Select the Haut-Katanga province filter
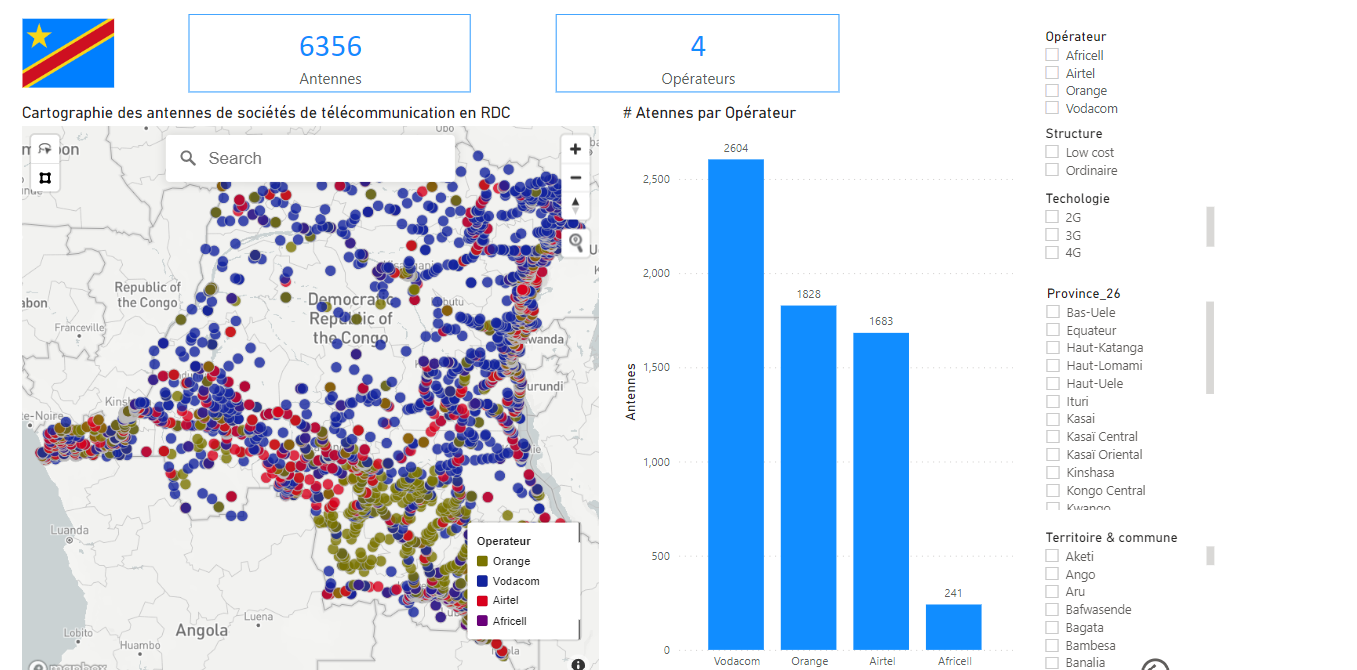1357x670 pixels. tap(1053, 348)
